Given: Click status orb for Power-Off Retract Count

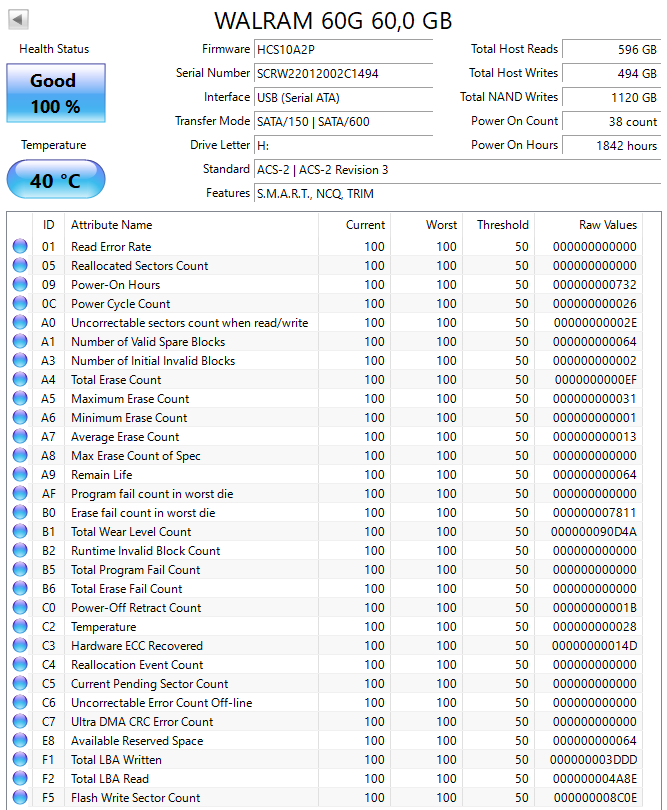Looking at the screenshot, I should click(x=20, y=608).
